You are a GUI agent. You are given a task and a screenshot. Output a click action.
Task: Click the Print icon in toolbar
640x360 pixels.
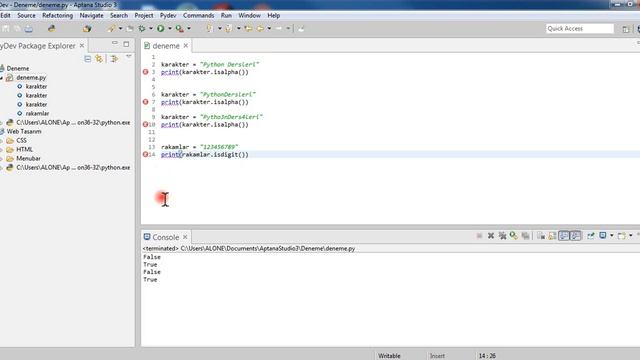click(x=28, y=29)
